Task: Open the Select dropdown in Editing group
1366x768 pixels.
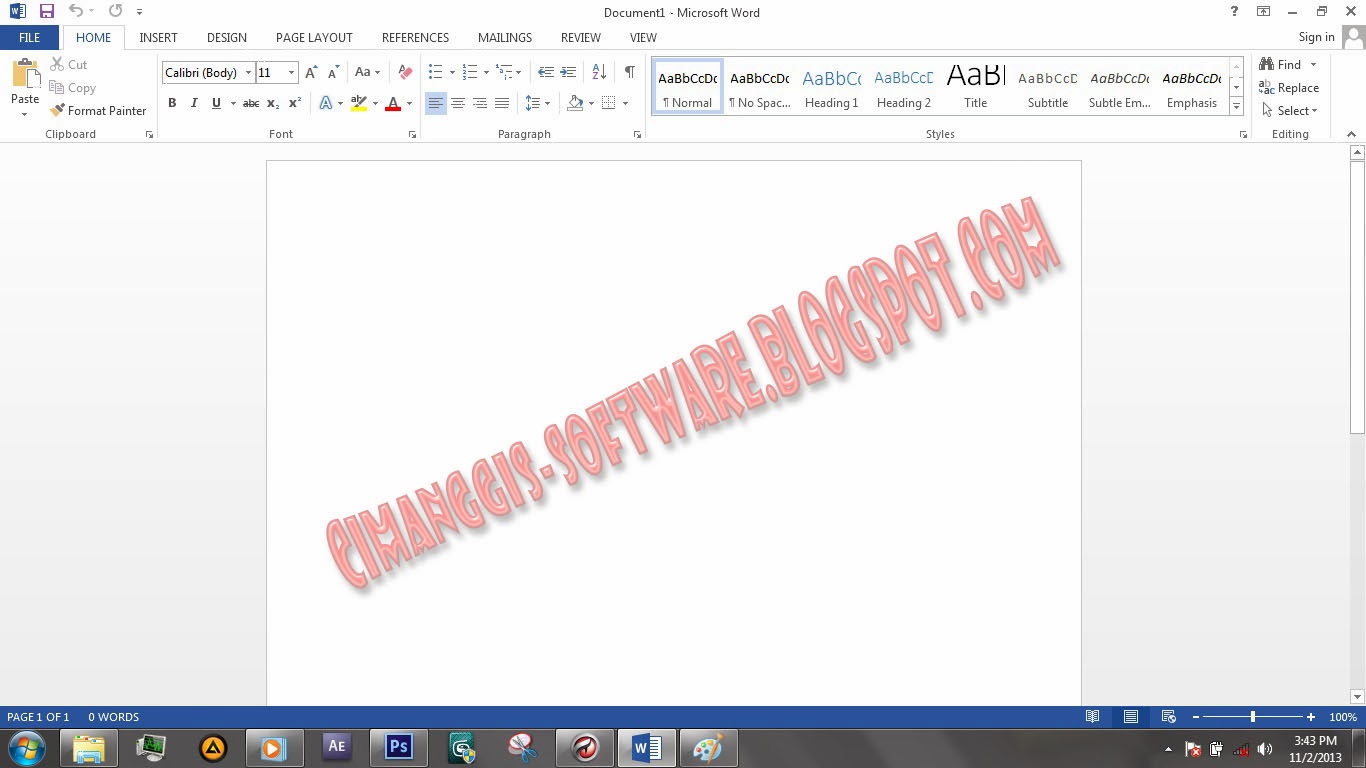Action: [1290, 111]
